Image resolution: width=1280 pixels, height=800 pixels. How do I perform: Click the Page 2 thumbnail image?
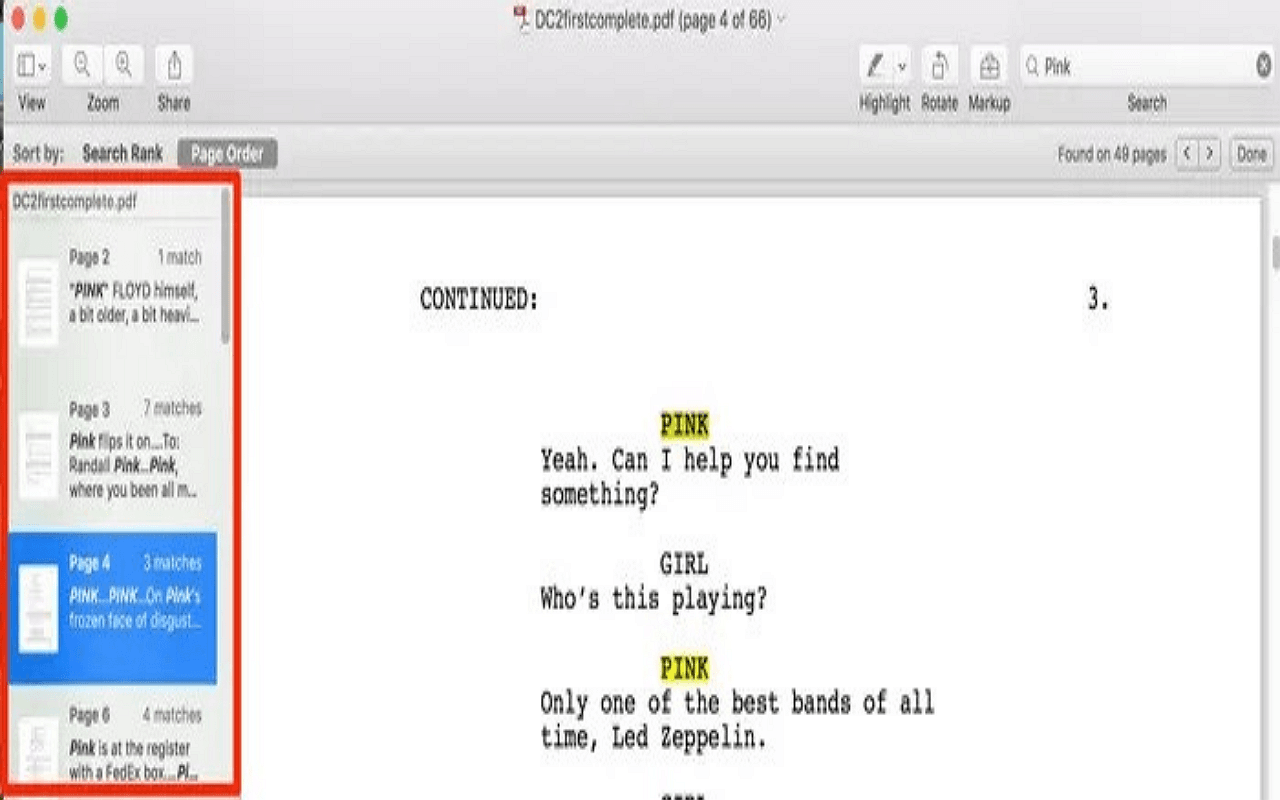click(x=39, y=302)
